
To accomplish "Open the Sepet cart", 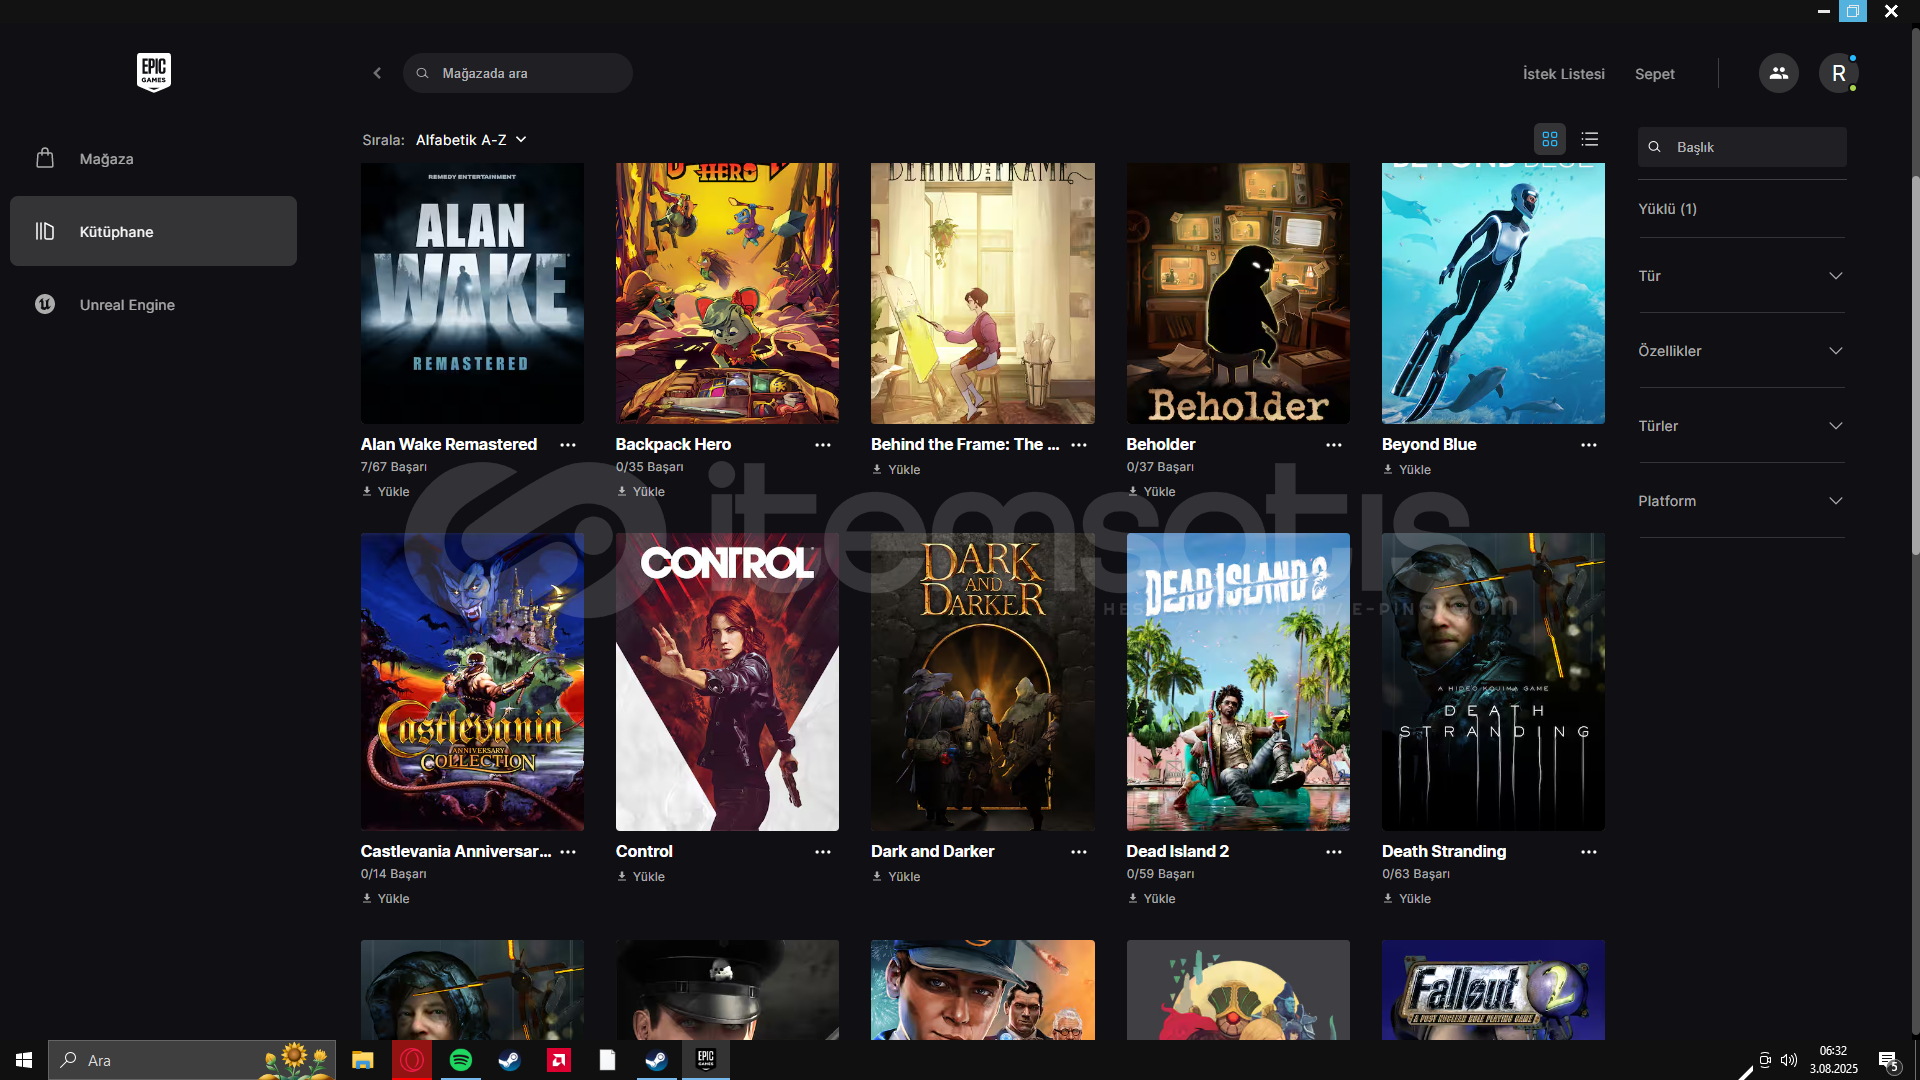I will (x=1654, y=74).
